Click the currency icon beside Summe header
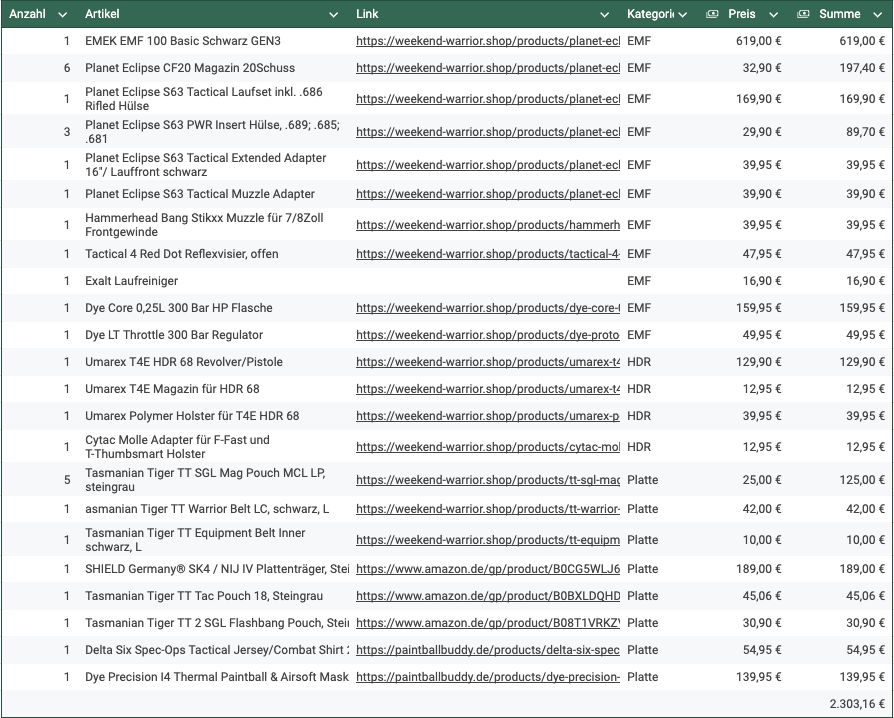894x718 pixels. tap(803, 15)
